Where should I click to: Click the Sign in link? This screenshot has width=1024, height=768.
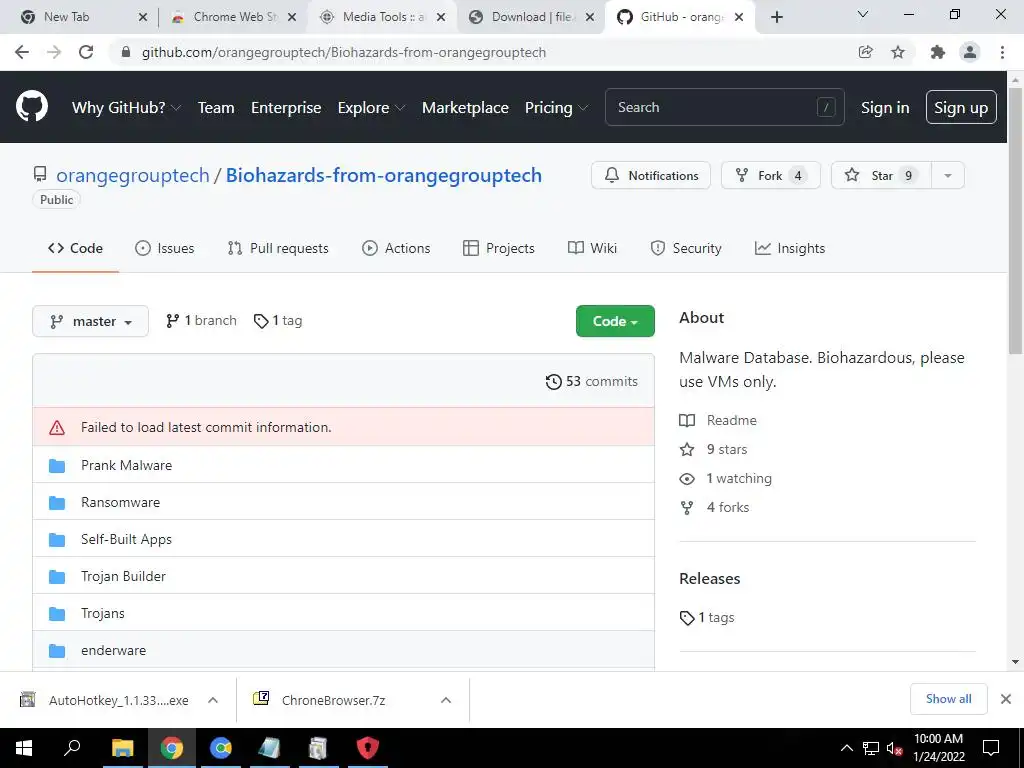pyautogui.click(x=885, y=108)
